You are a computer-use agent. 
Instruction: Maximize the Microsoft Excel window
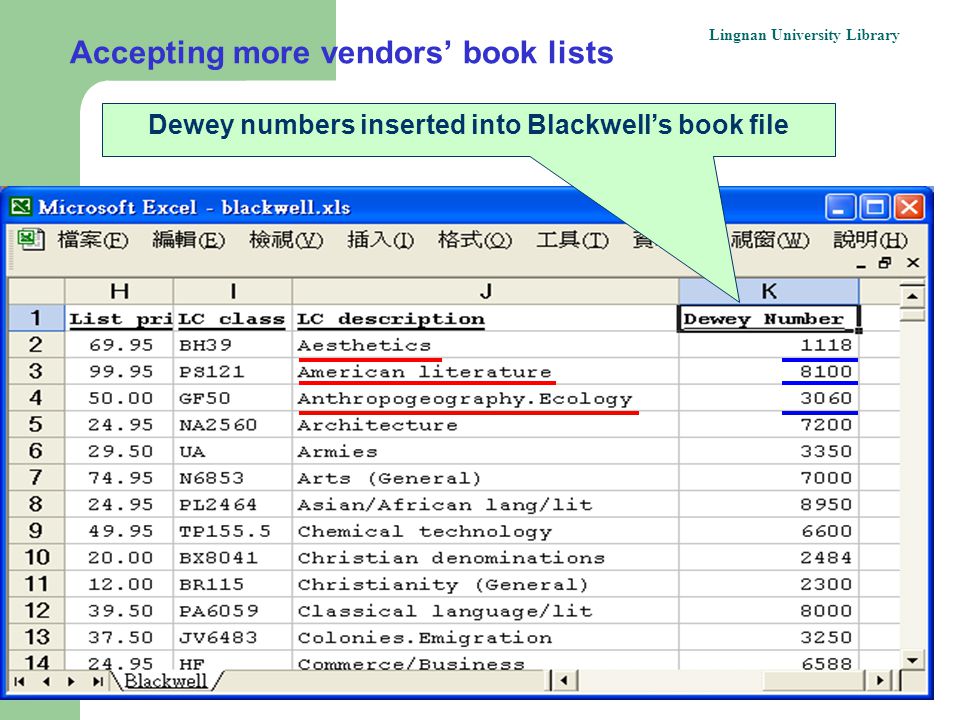point(875,207)
